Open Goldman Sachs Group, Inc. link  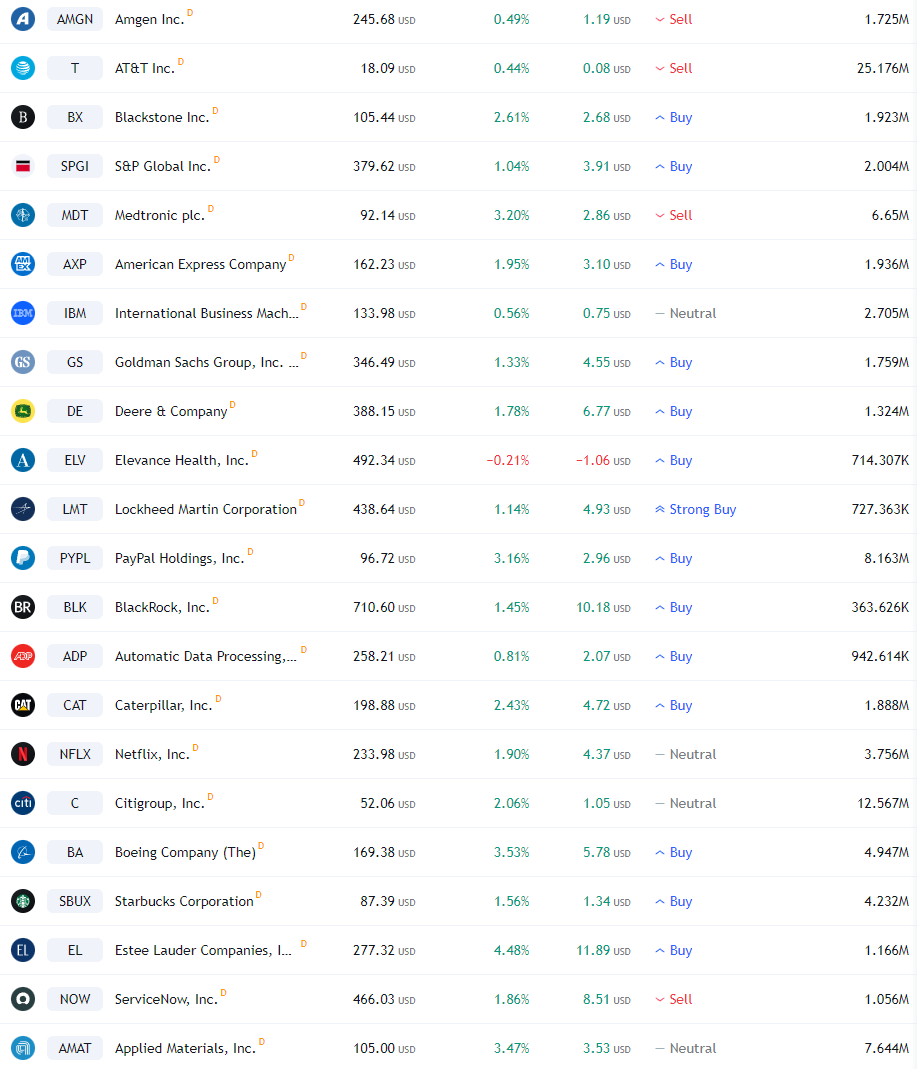pos(207,363)
